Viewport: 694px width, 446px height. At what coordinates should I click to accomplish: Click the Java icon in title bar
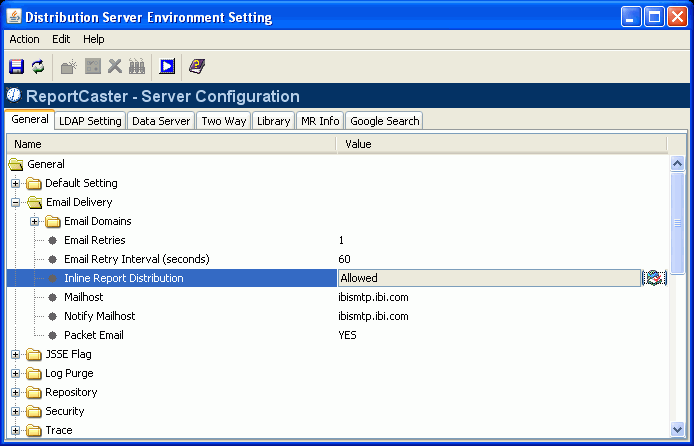(x=14, y=16)
